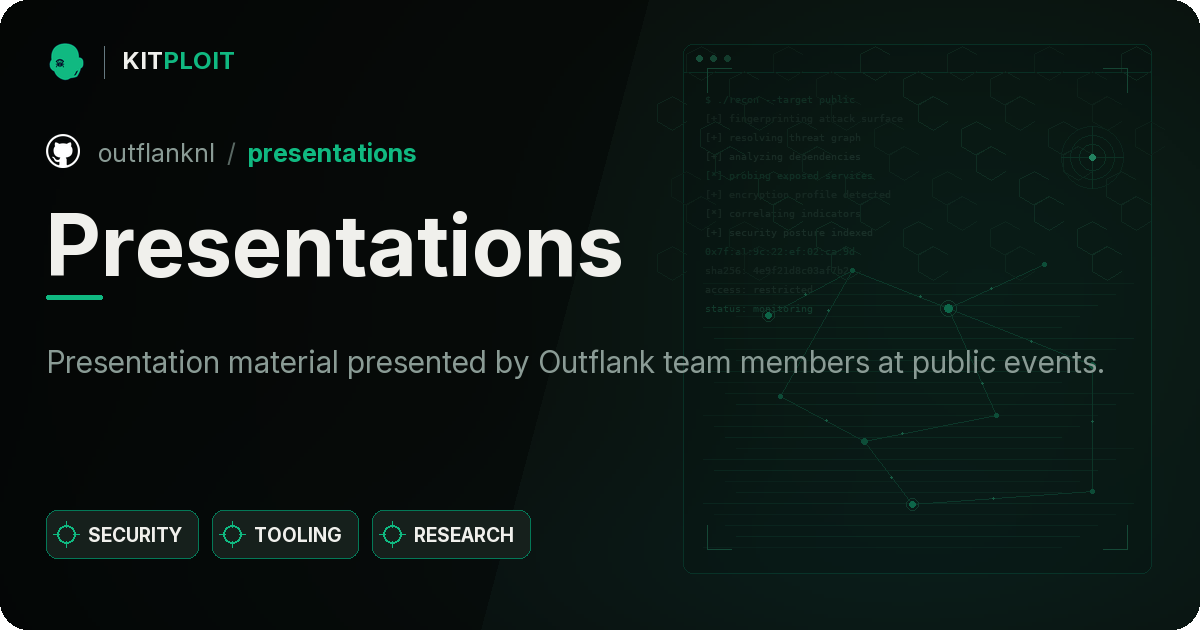Click the terminal line 'probing exposed services'

pos(789,176)
